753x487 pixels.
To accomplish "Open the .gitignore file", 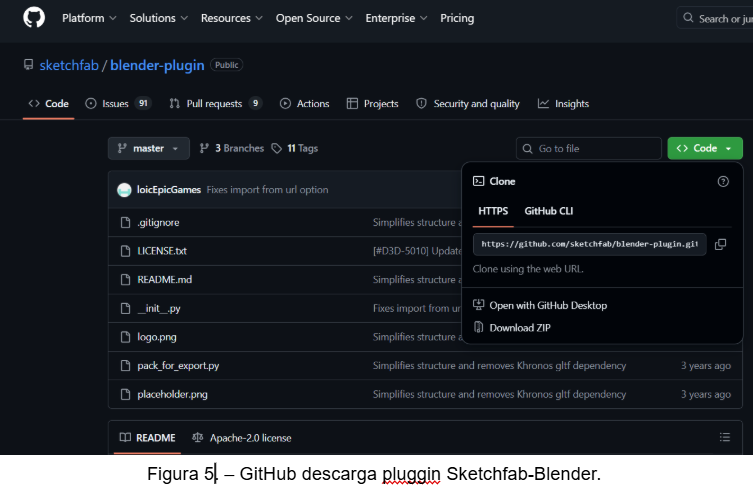I will (x=158, y=222).
